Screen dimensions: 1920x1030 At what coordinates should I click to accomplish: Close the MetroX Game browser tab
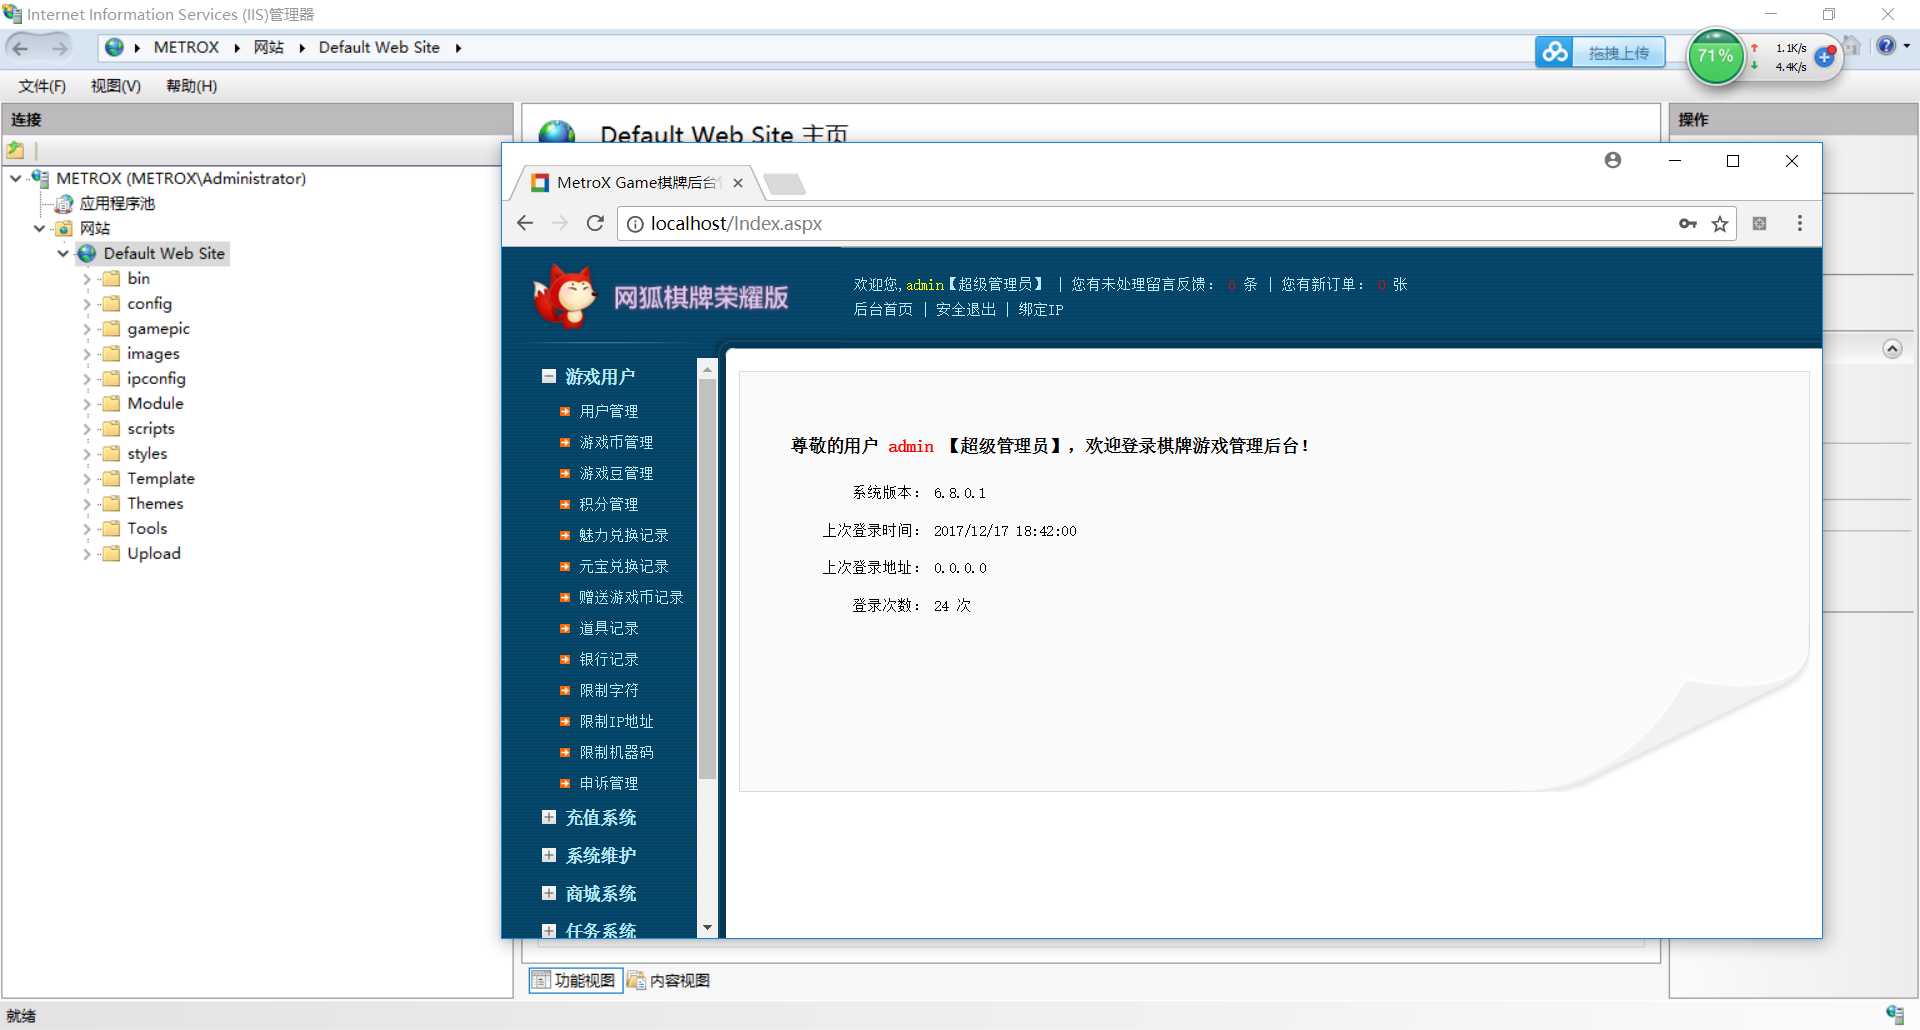coord(738,183)
